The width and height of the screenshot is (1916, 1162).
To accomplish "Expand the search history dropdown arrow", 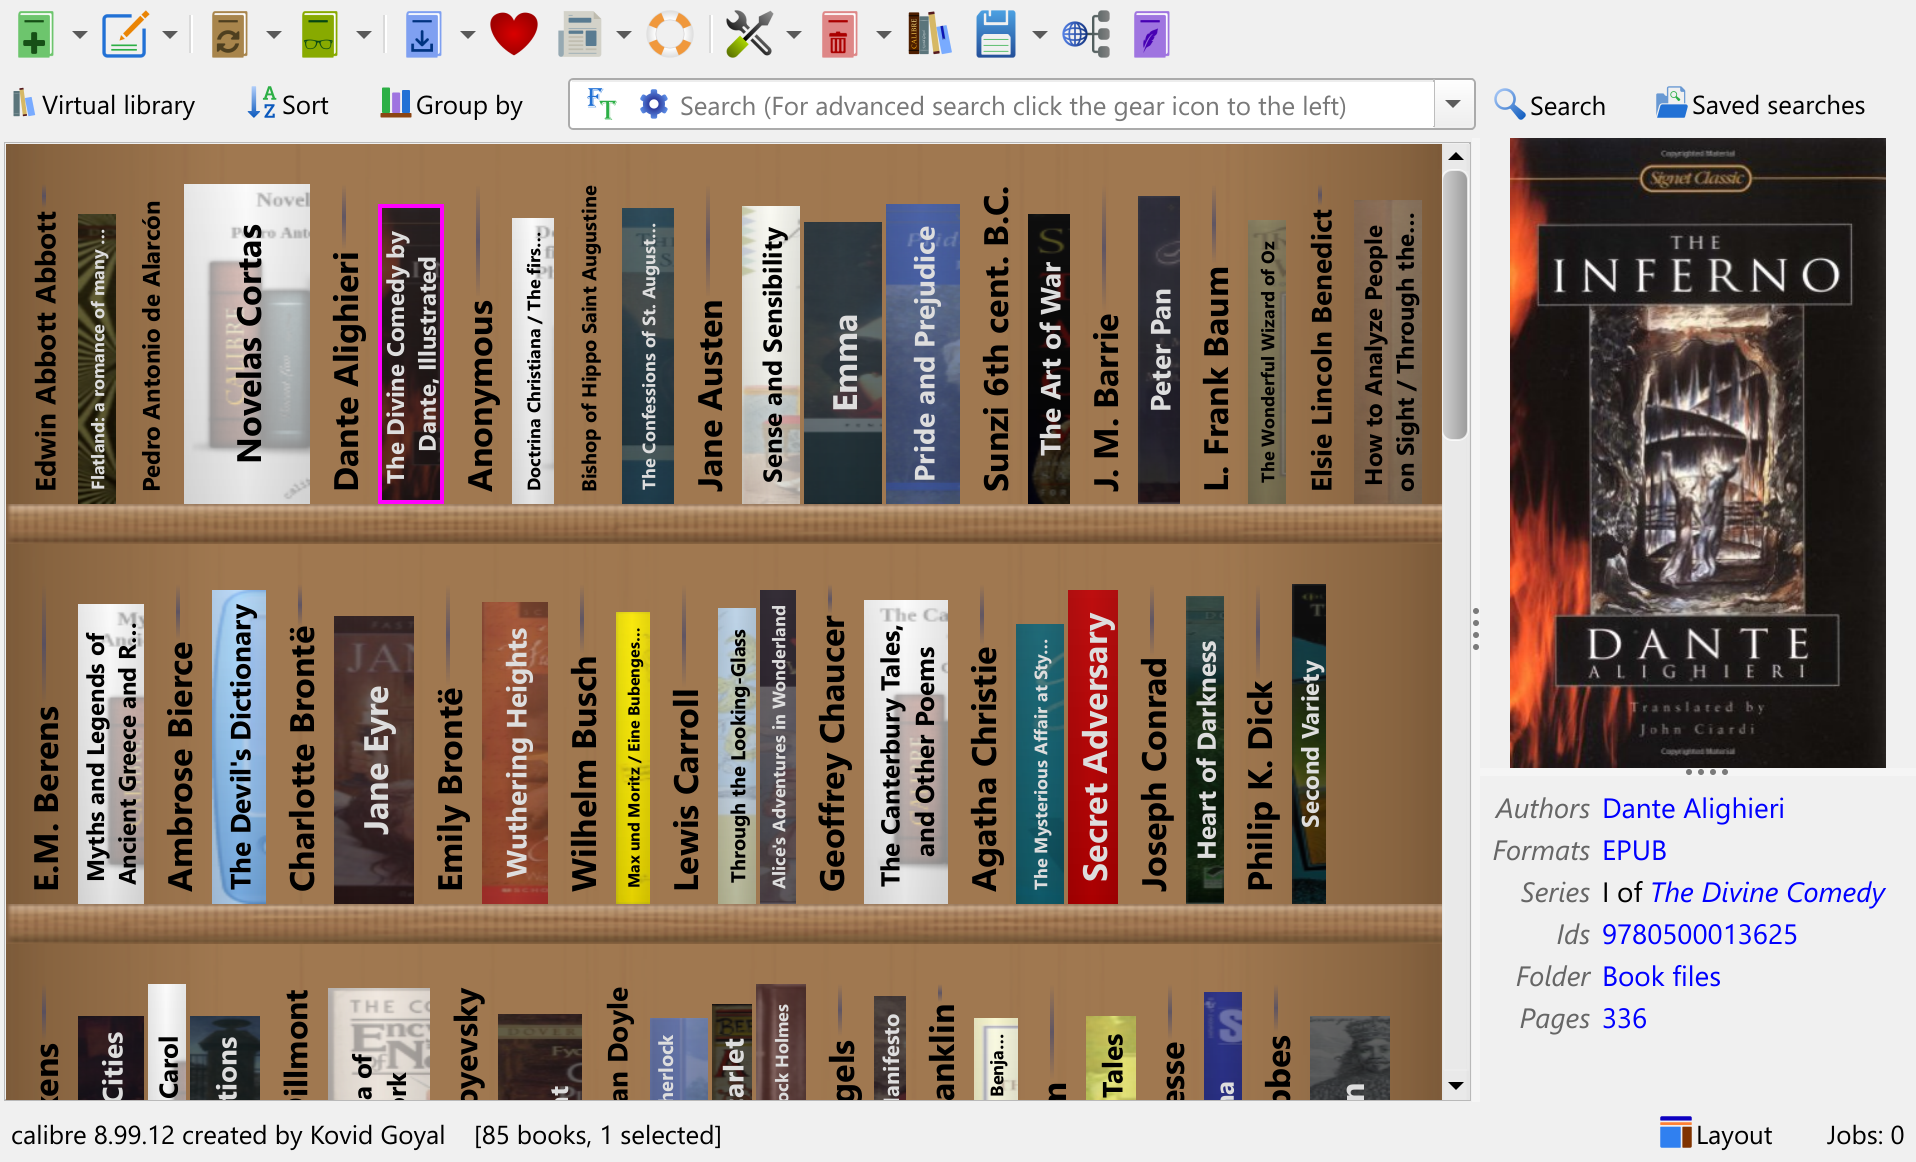I will (x=1453, y=104).
